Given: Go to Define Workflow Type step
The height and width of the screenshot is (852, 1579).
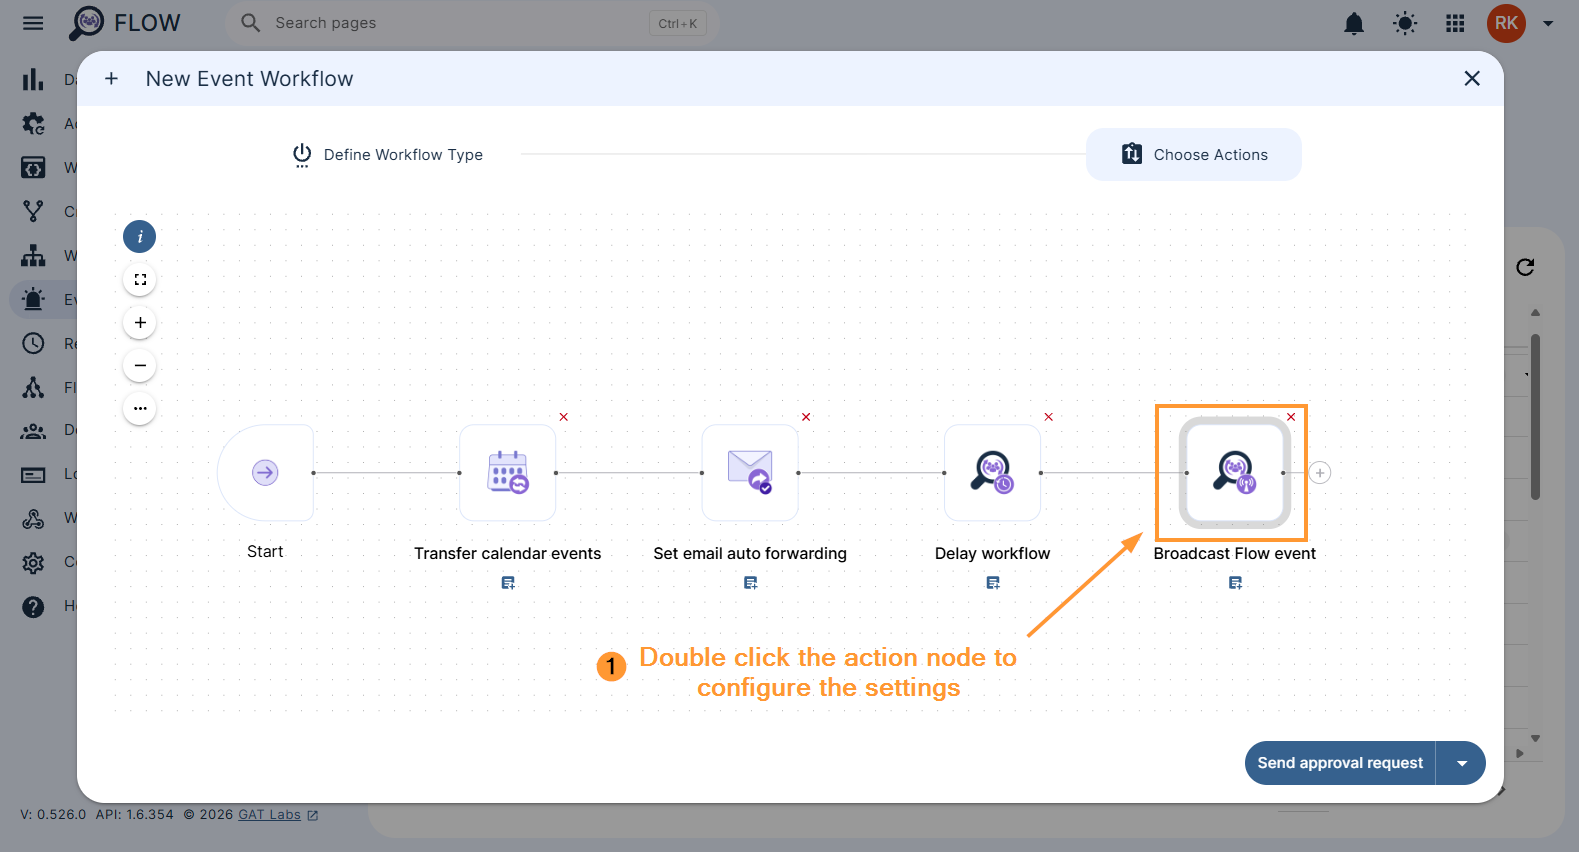Looking at the screenshot, I should [x=387, y=155].
